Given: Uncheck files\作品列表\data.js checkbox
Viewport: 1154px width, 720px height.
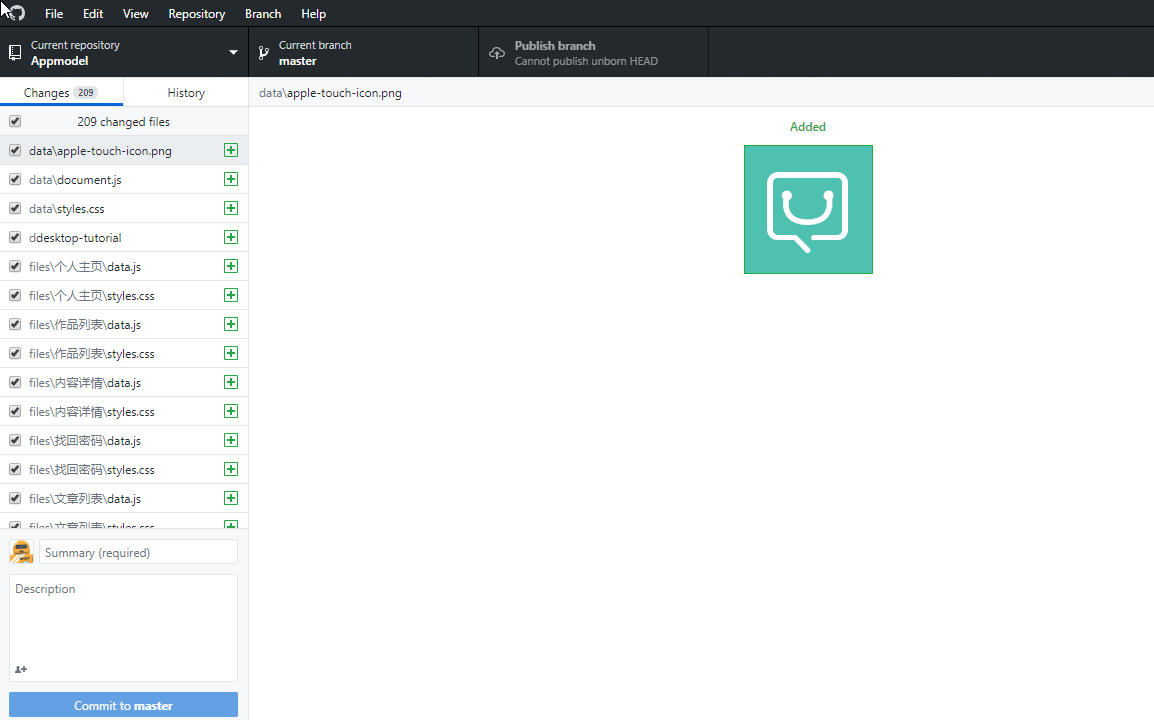Looking at the screenshot, I should [15, 324].
